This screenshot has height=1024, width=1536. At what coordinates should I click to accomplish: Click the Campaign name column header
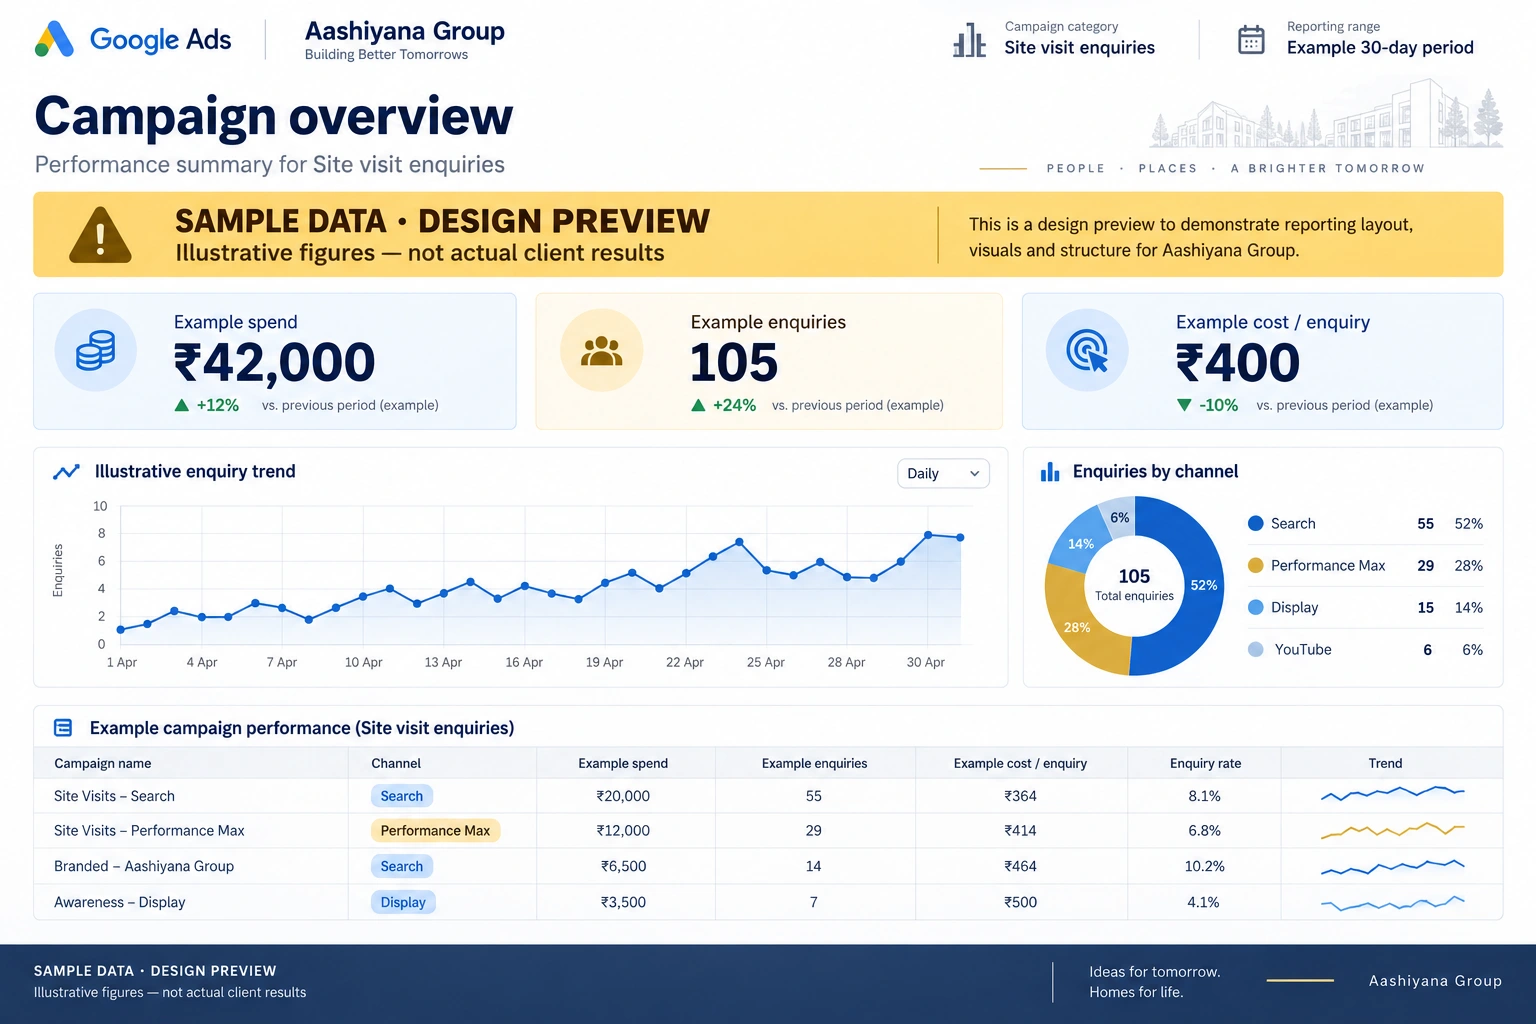tap(103, 763)
